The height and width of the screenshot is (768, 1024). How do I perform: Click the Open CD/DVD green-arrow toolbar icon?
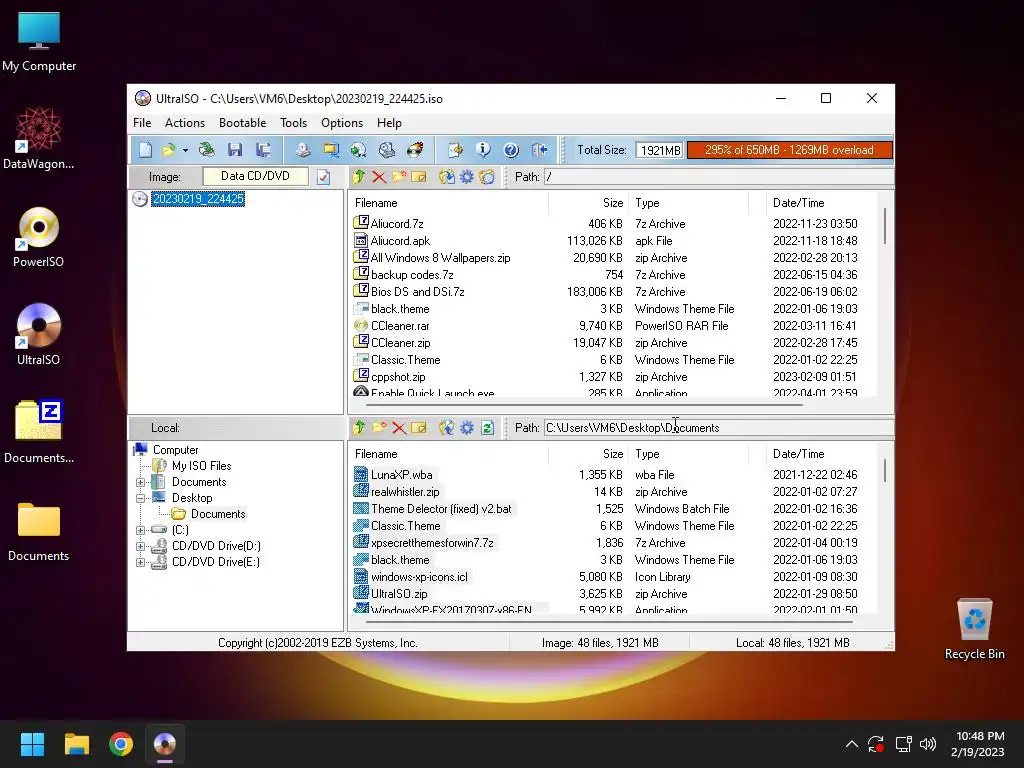pos(206,150)
